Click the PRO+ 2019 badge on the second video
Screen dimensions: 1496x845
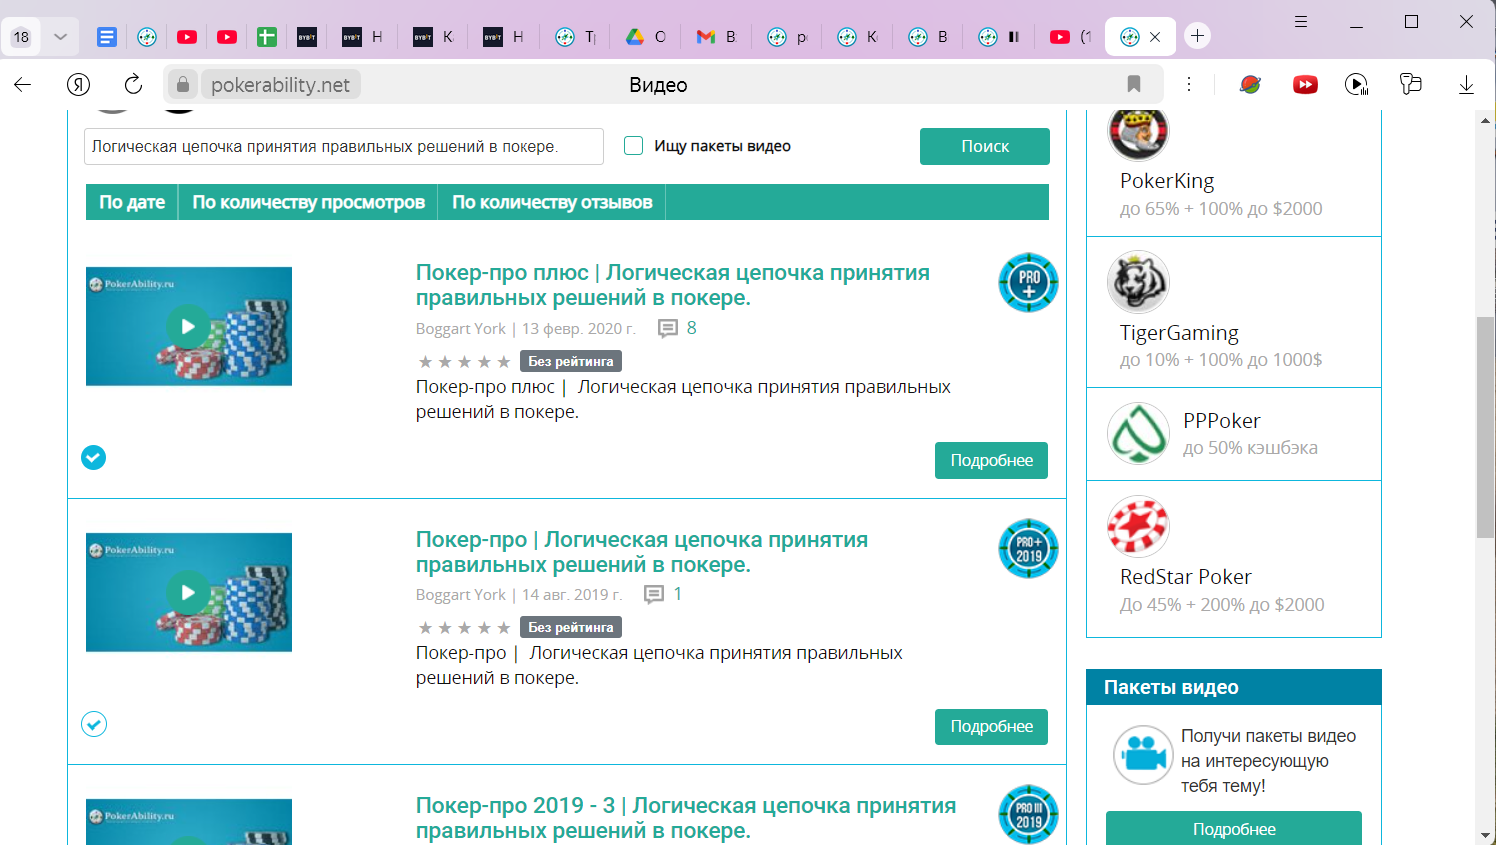click(x=1028, y=549)
